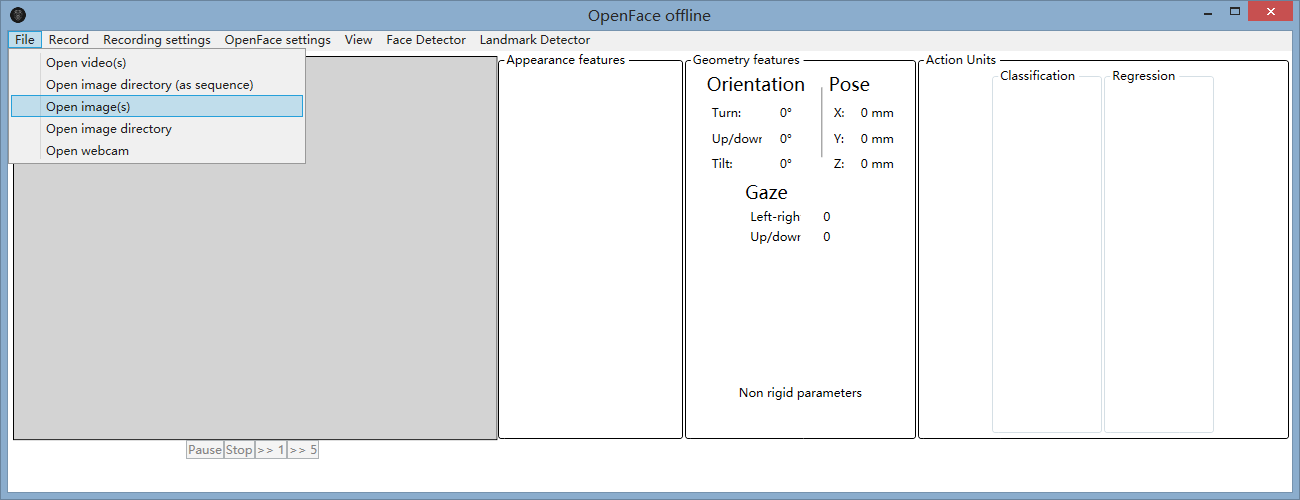Viewport: 1300px width, 500px height.
Task: Choose Open video(s) from File menu
Action: 157,63
